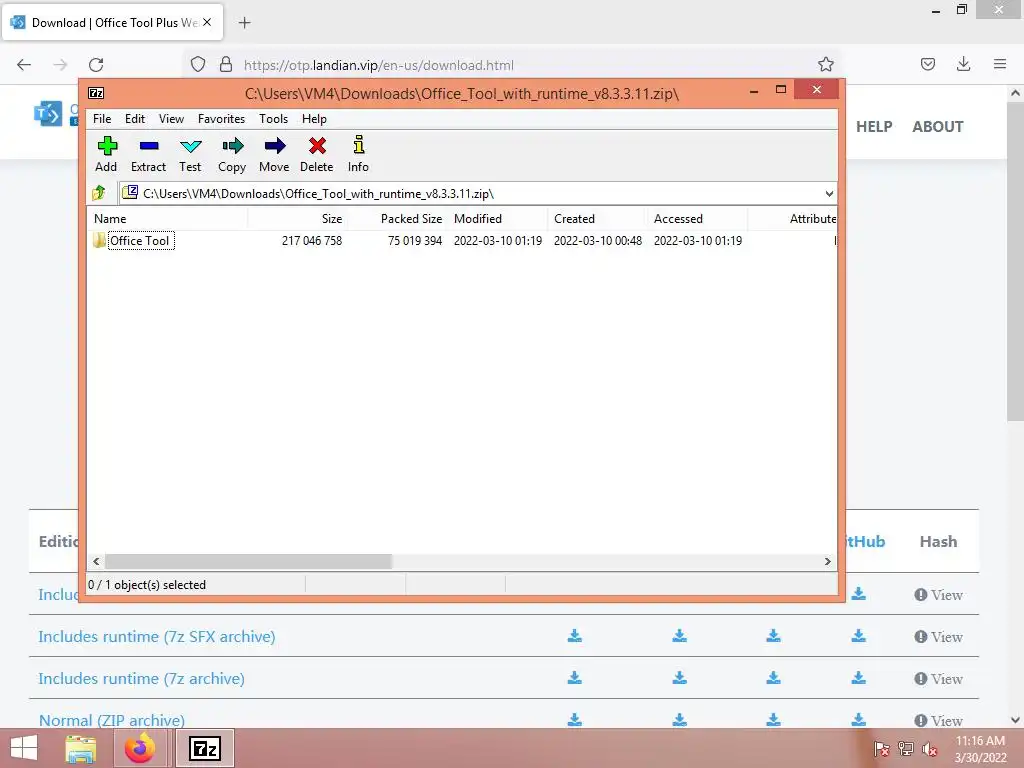Screen dimensions: 1024x768
Task: Go up one folder level icon
Action: pos(99,193)
